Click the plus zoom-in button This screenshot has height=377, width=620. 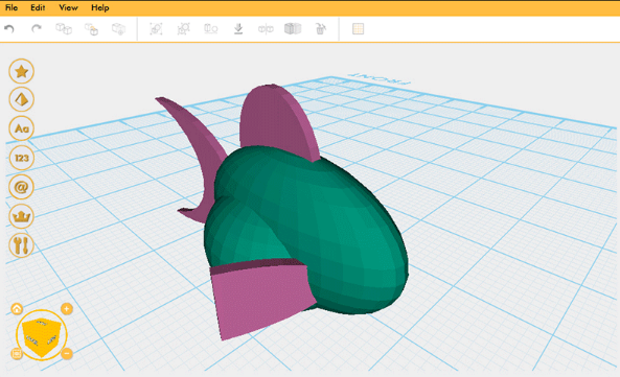pyautogui.click(x=66, y=309)
